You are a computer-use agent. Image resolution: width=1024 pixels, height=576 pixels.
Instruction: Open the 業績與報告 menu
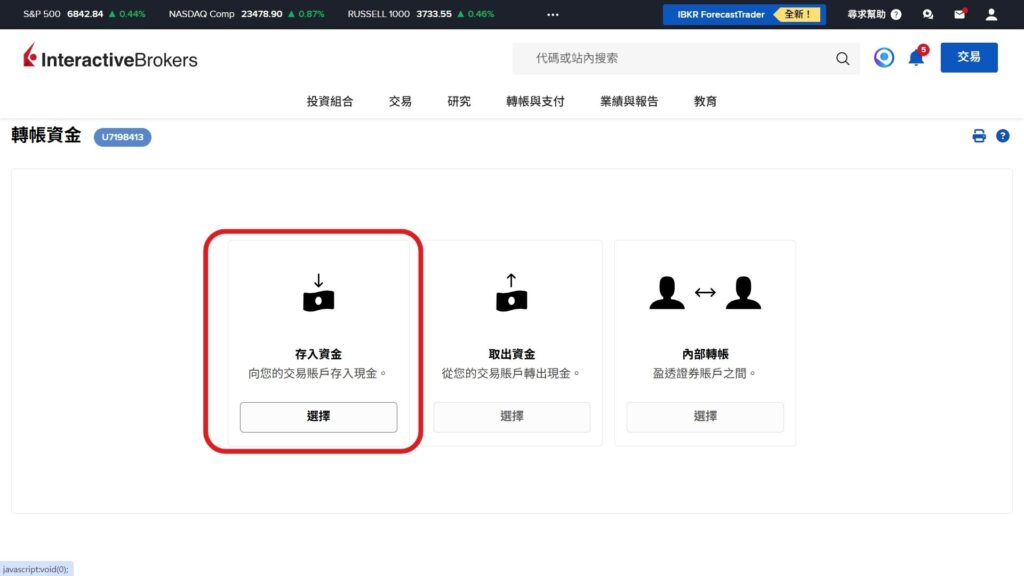click(629, 101)
